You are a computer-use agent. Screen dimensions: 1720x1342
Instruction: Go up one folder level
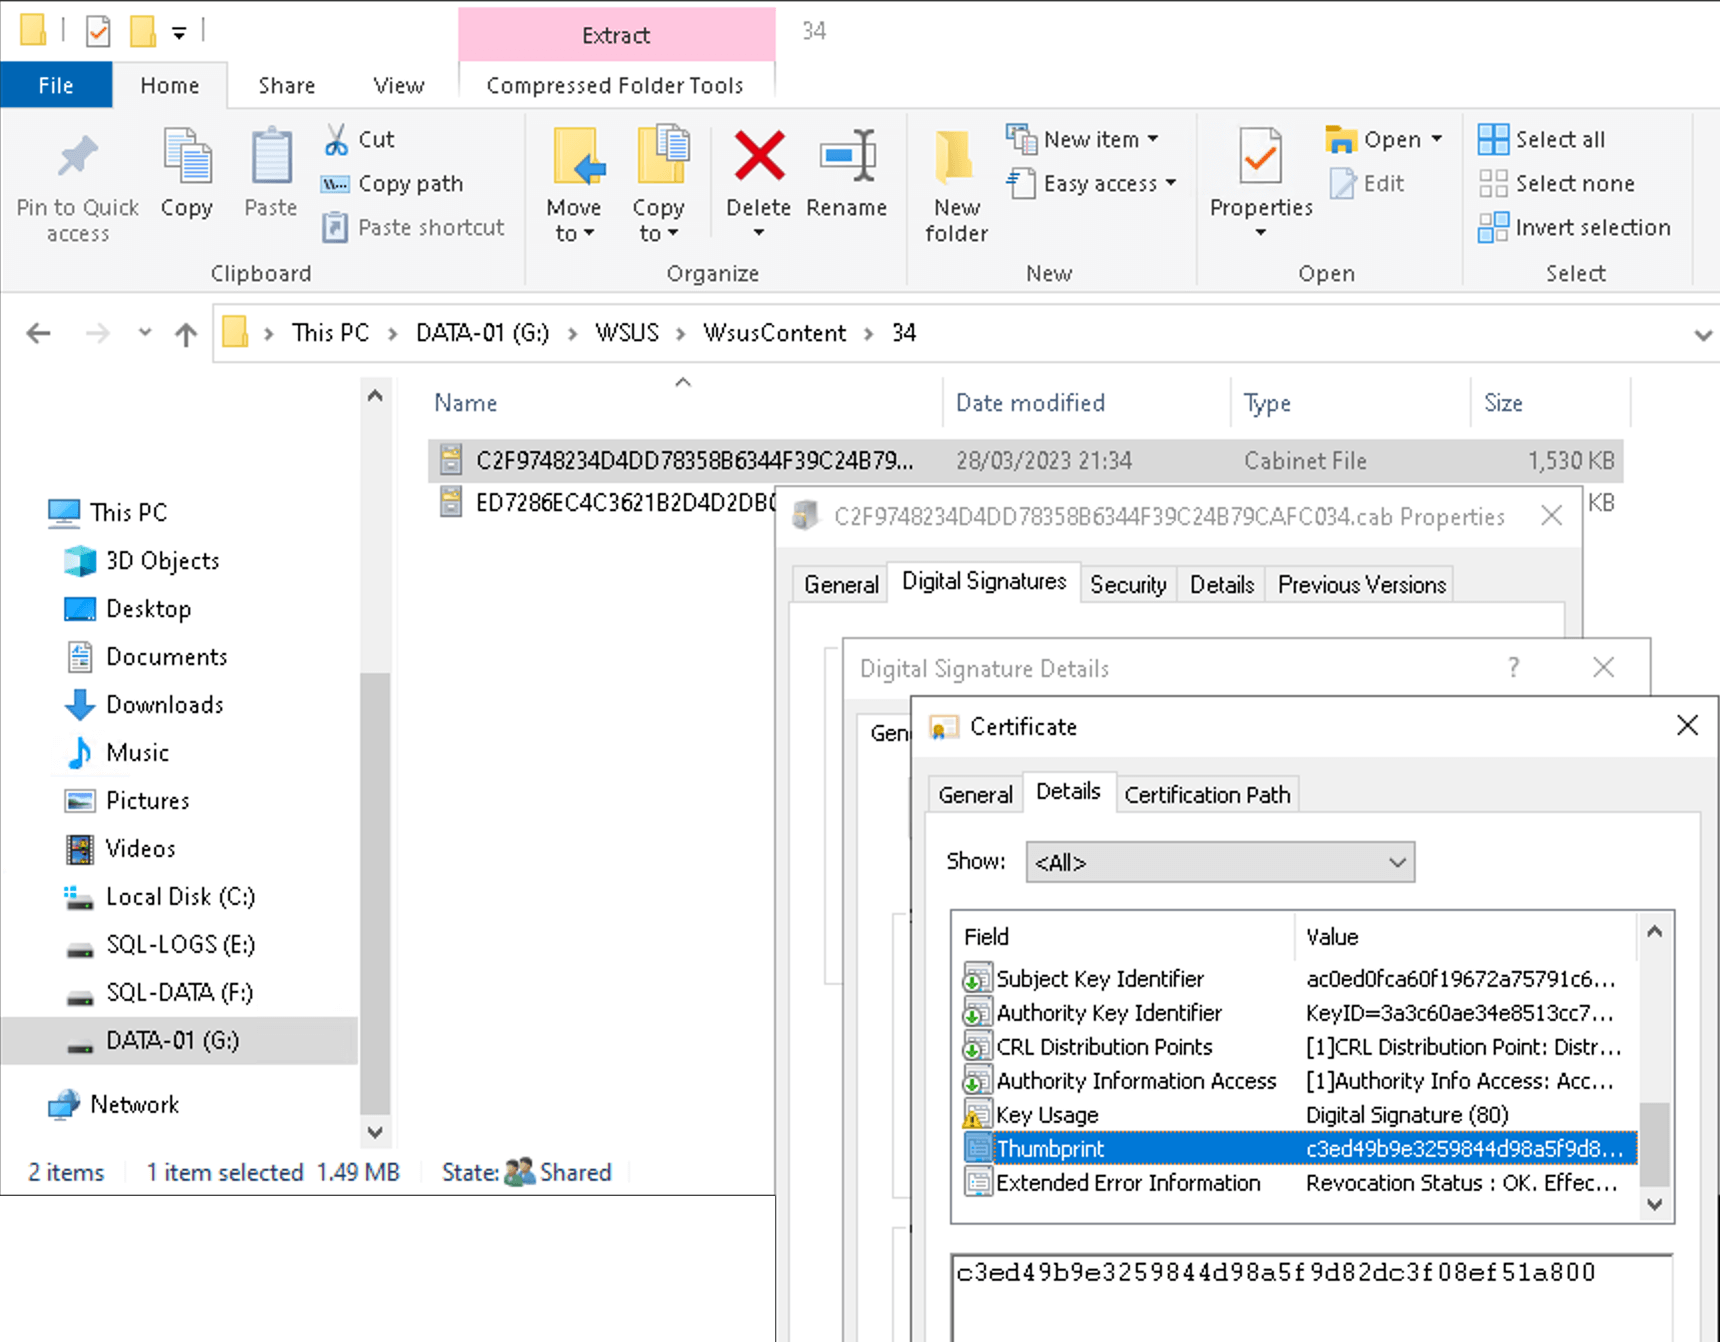pos(186,333)
